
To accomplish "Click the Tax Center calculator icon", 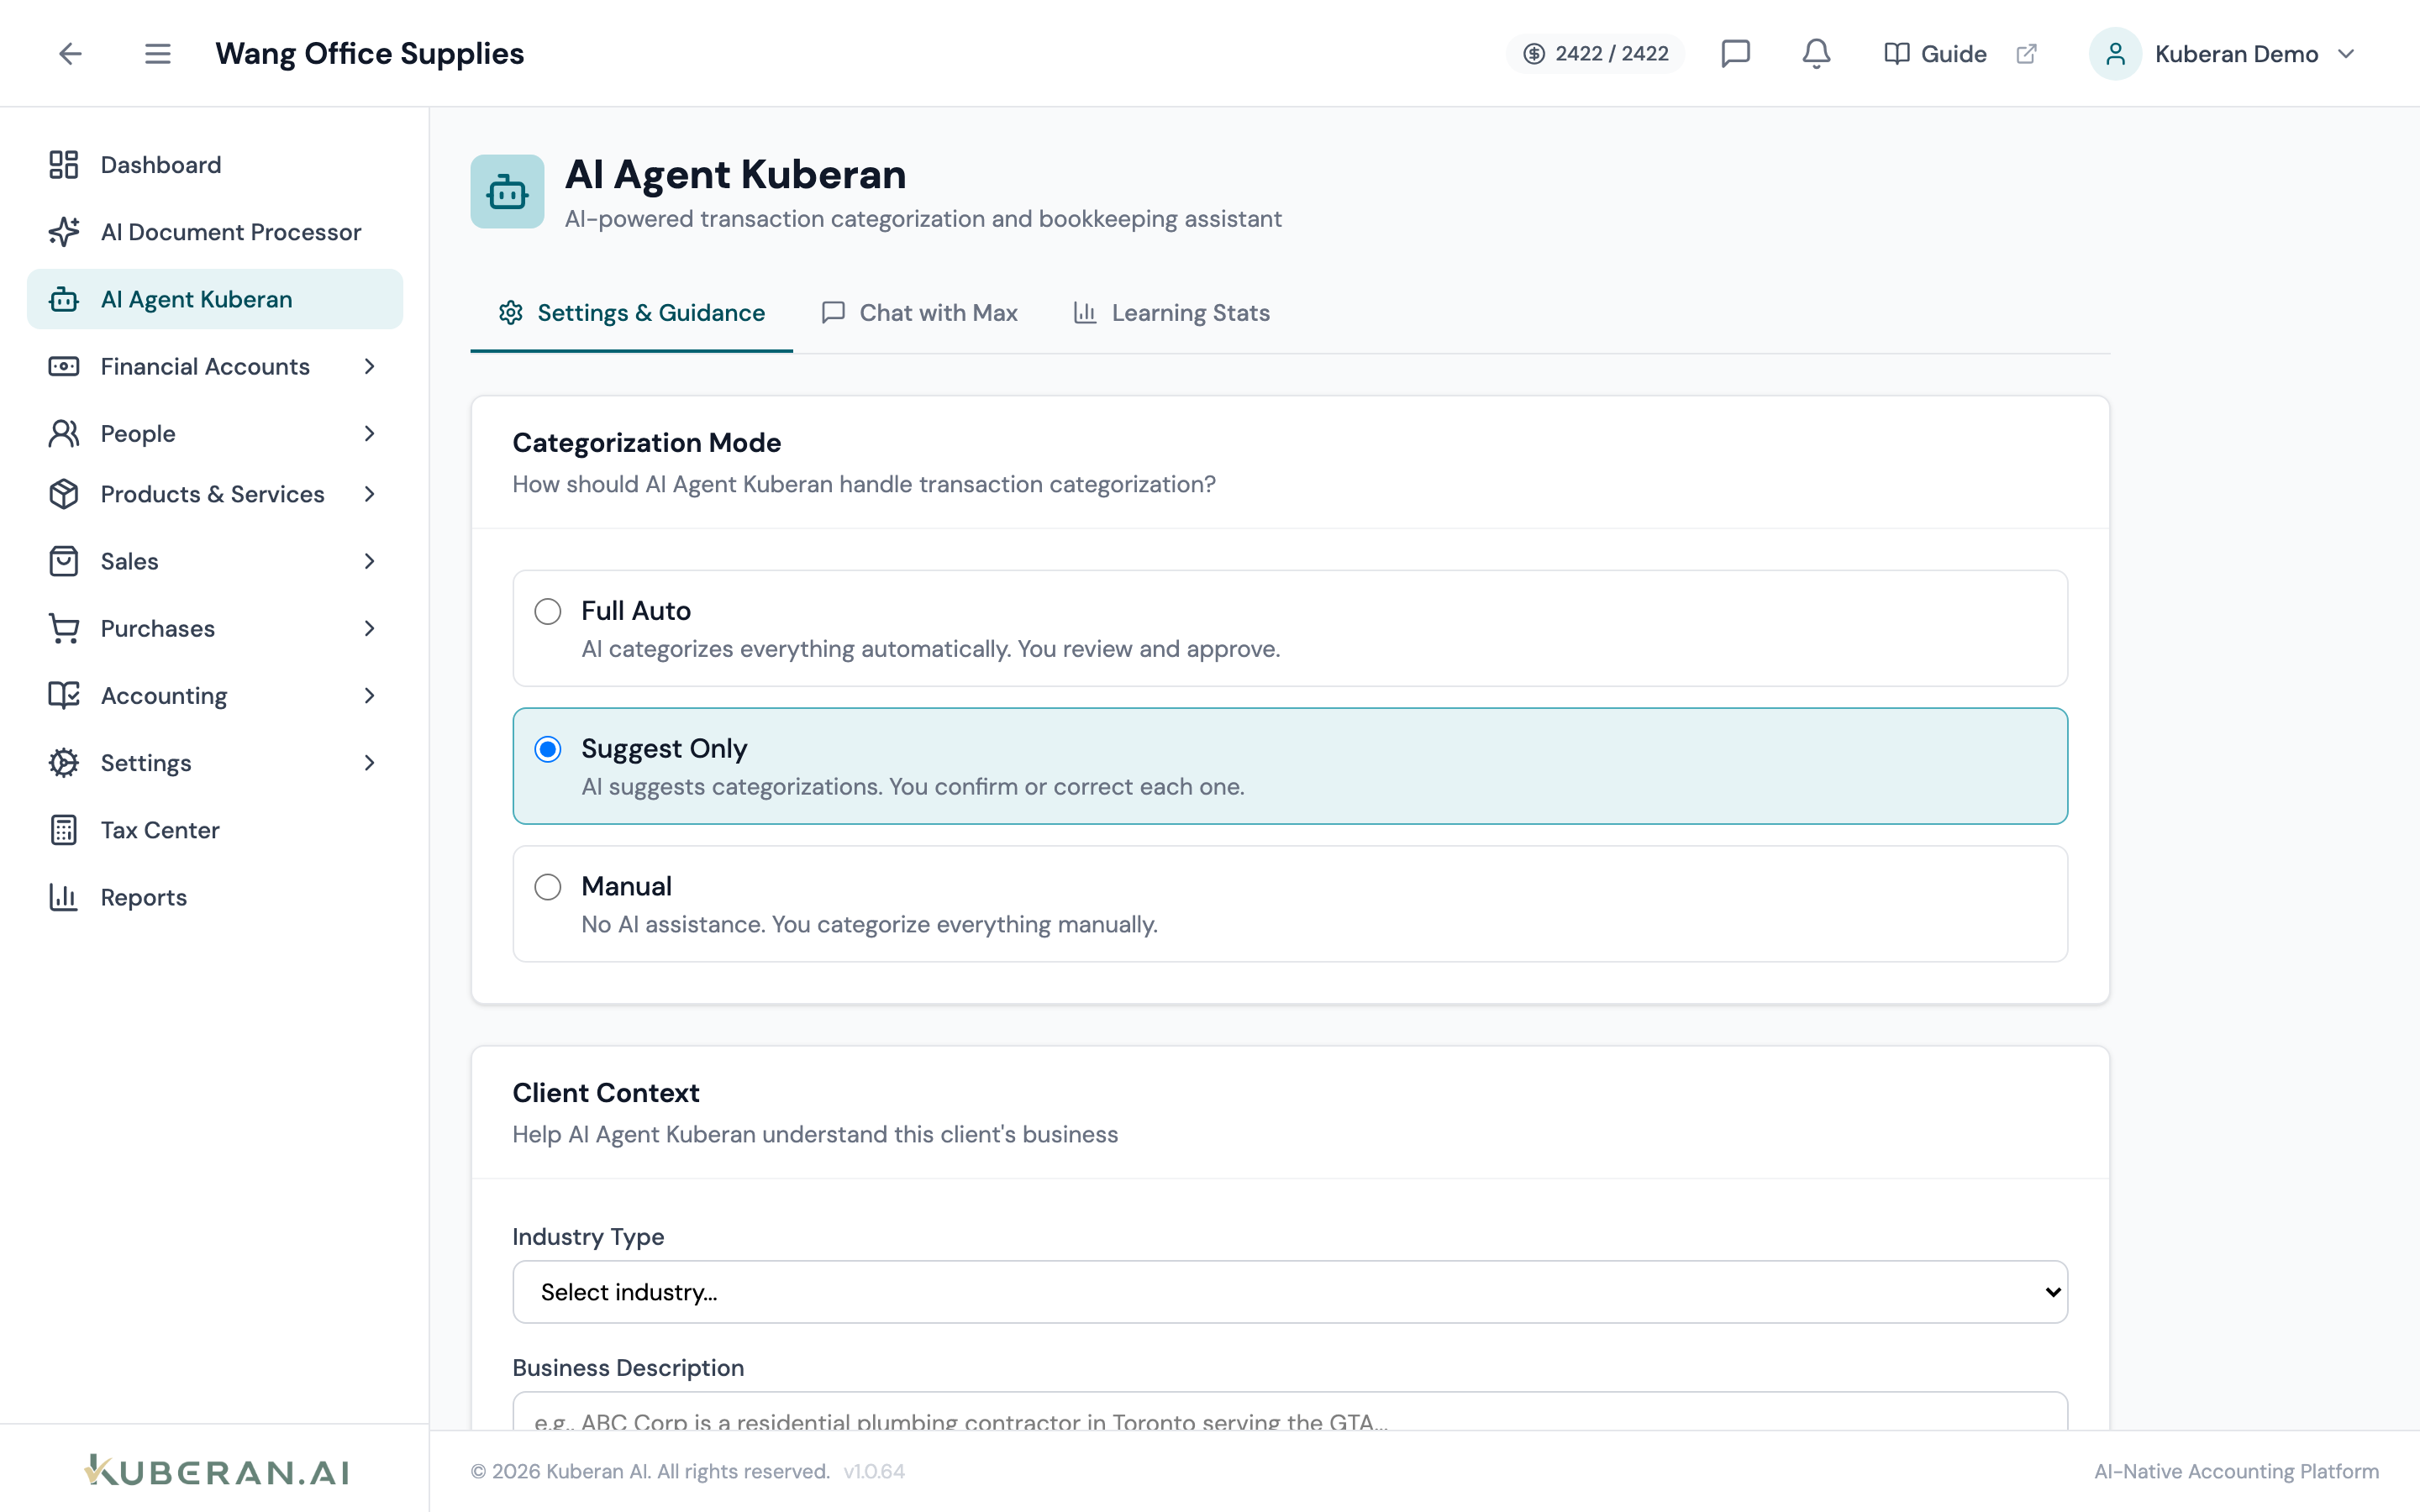I will (x=64, y=830).
